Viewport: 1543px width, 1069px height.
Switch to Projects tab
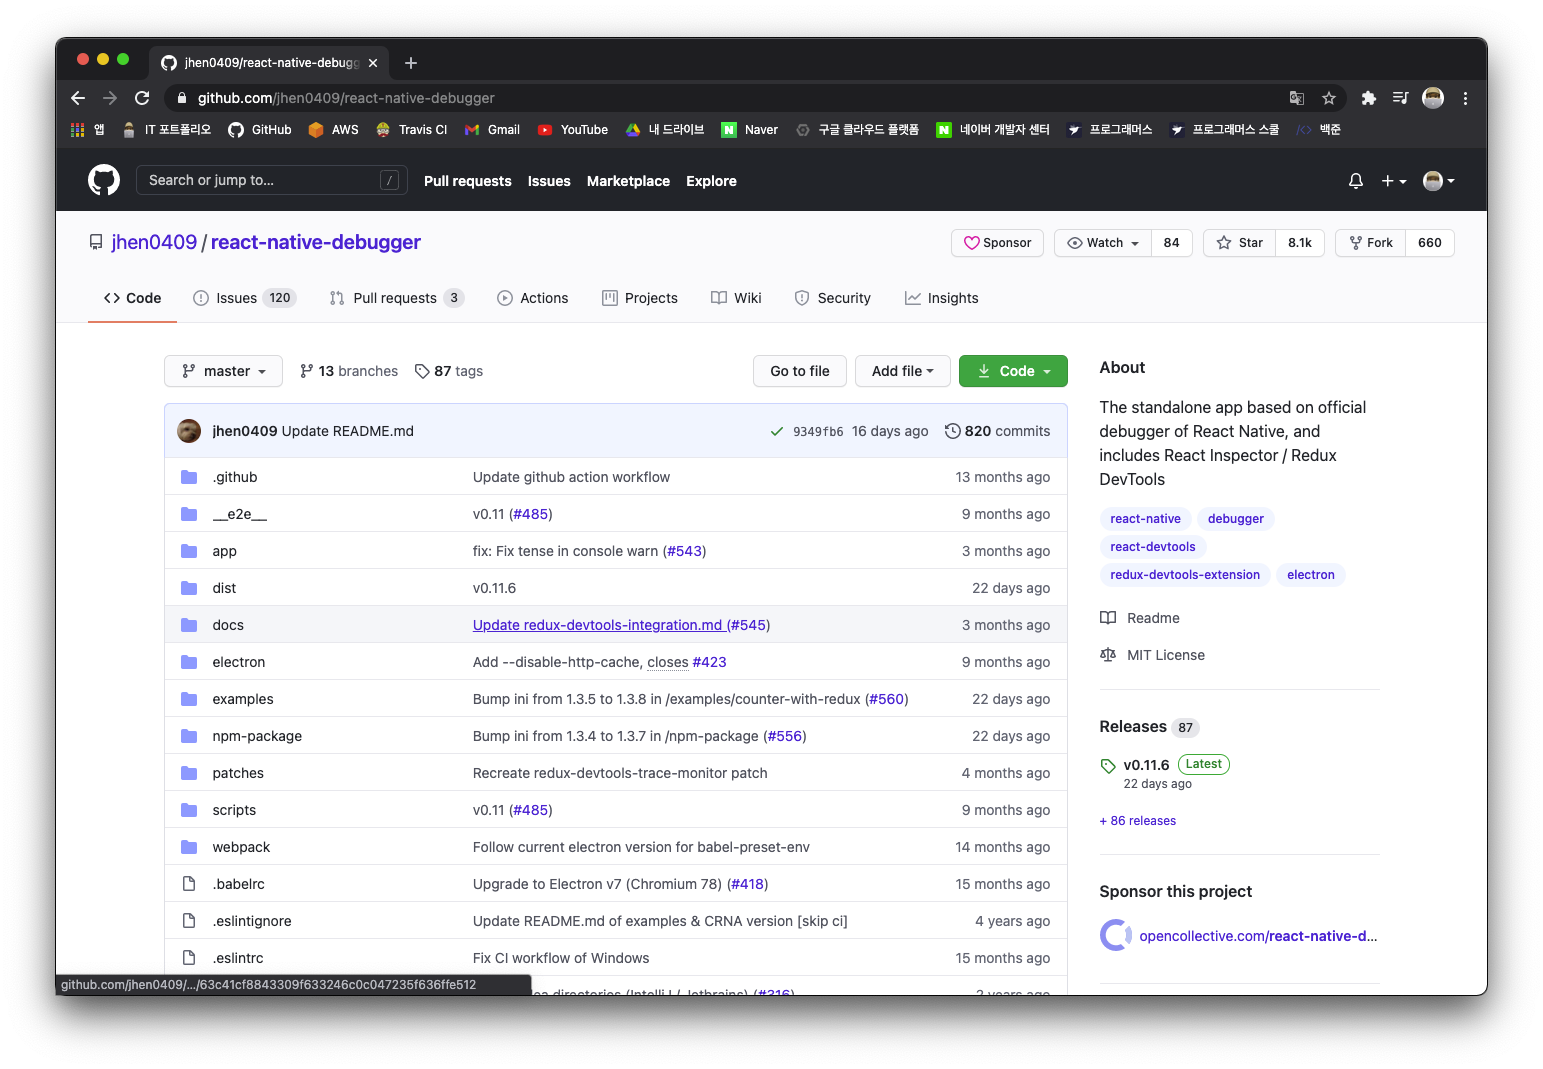(640, 298)
